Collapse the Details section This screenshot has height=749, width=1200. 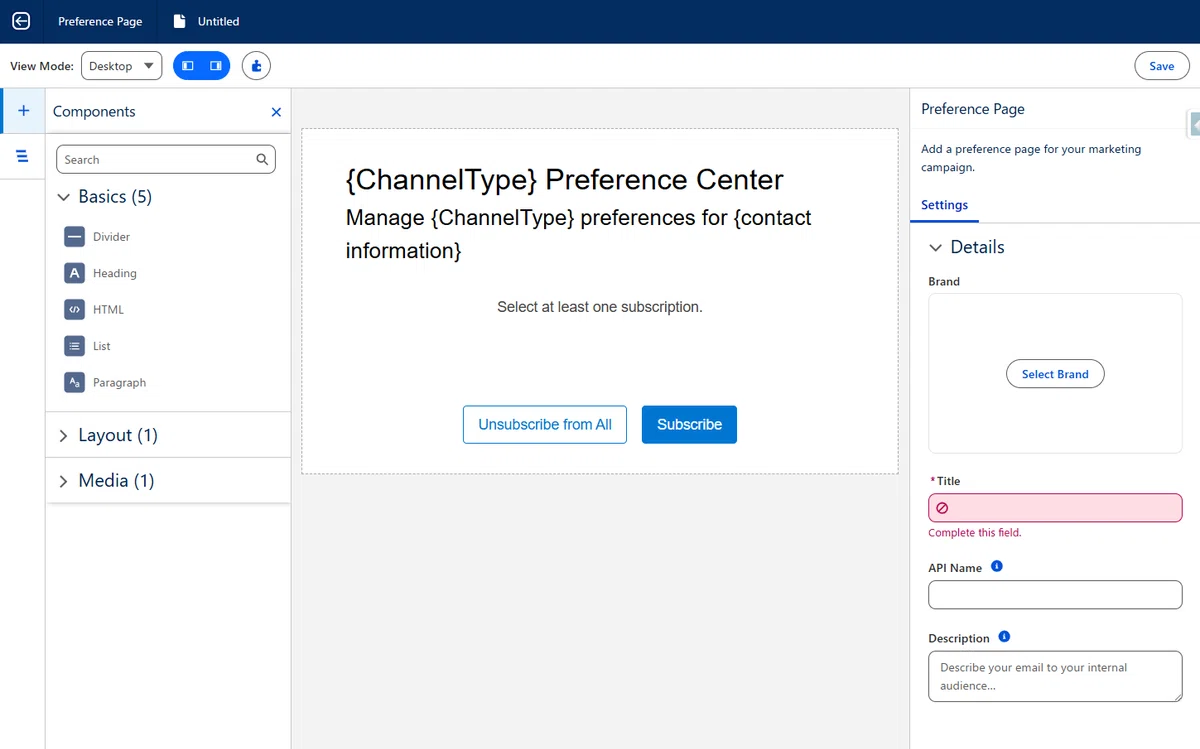[966, 247]
